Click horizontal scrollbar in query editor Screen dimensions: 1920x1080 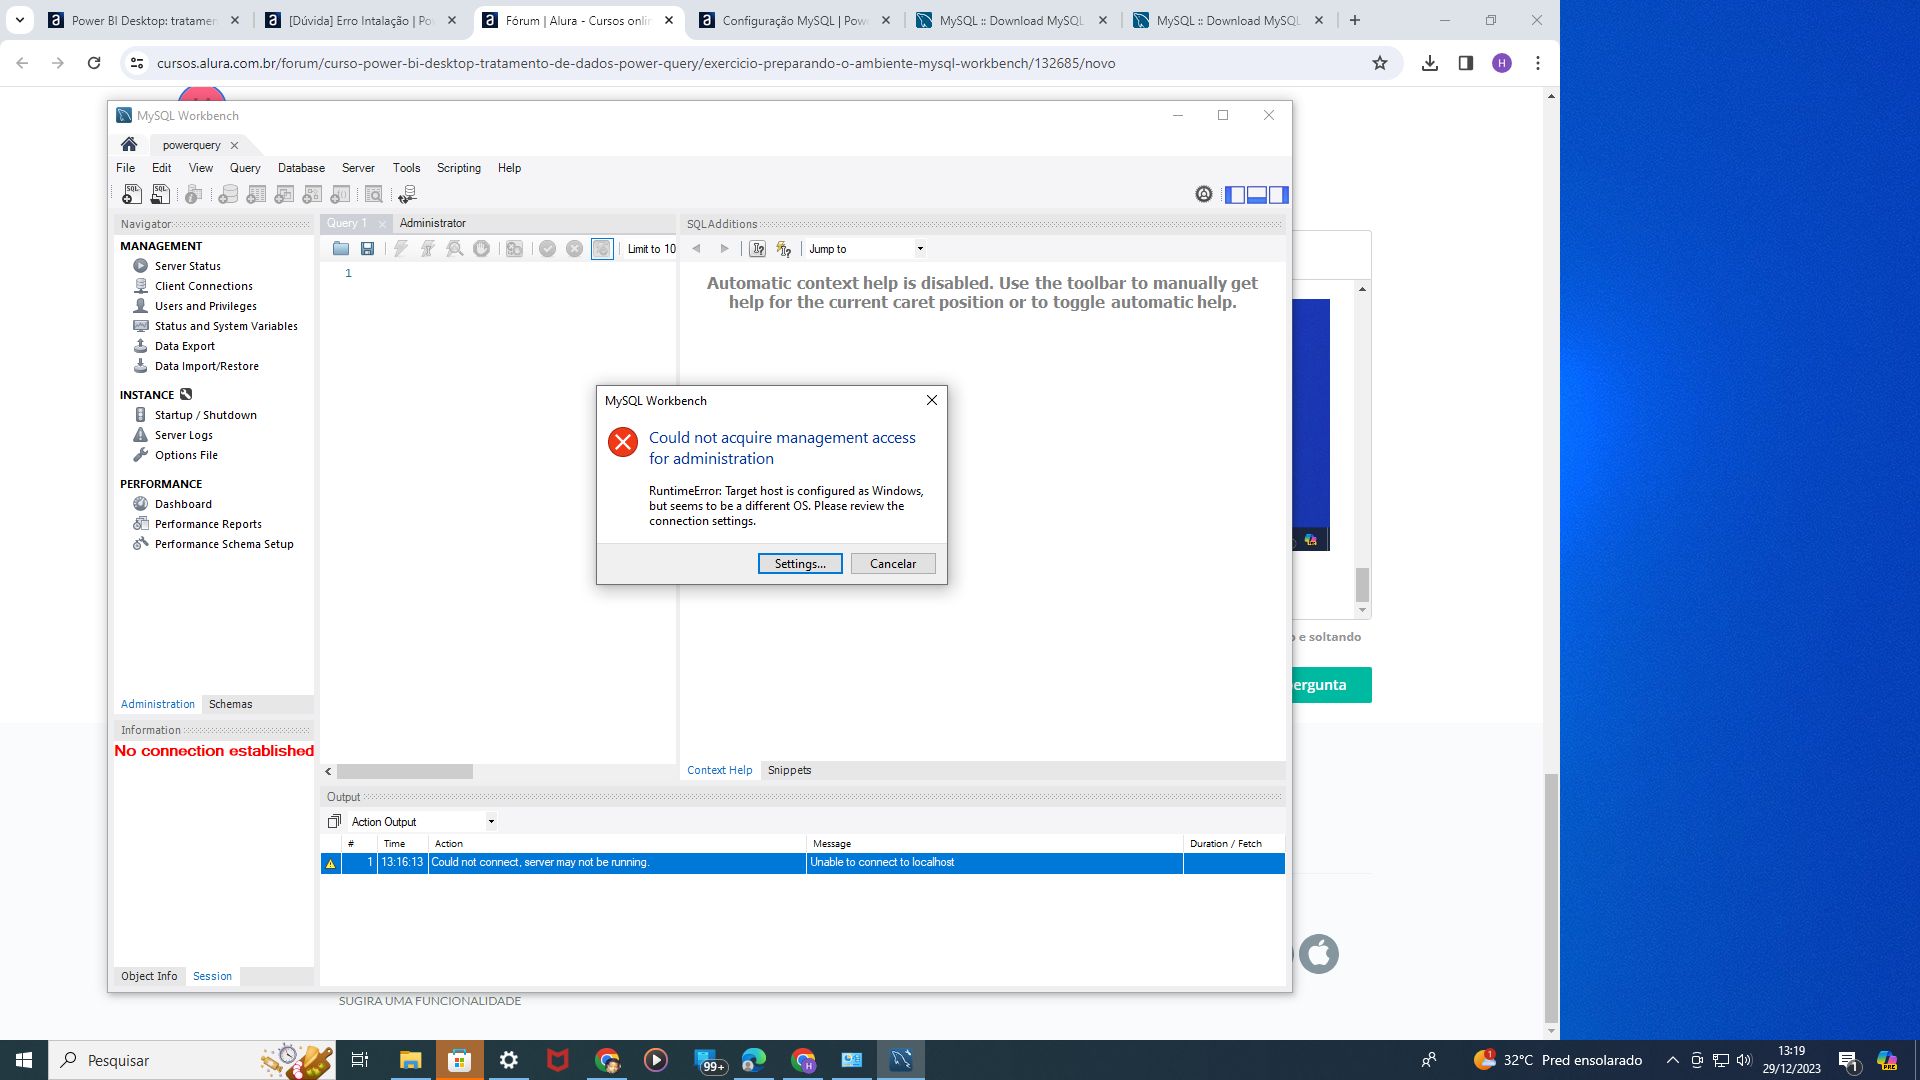coord(405,772)
